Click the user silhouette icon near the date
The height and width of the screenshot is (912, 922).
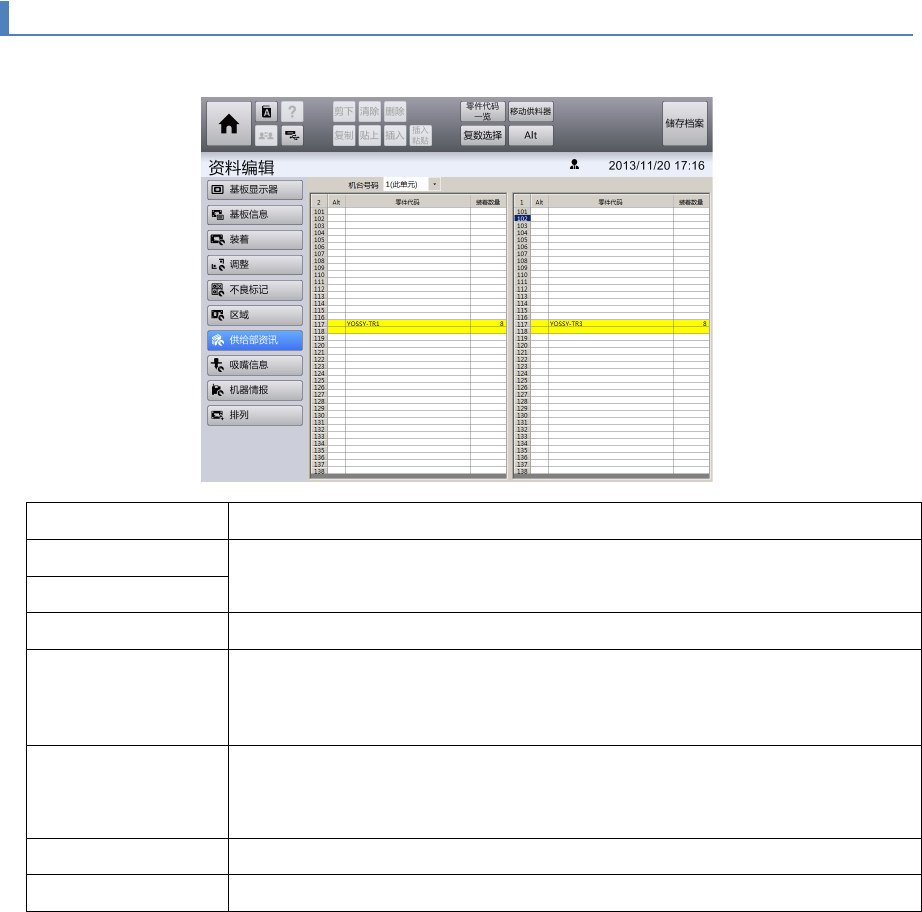pyautogui.click(x=574, y=165)
